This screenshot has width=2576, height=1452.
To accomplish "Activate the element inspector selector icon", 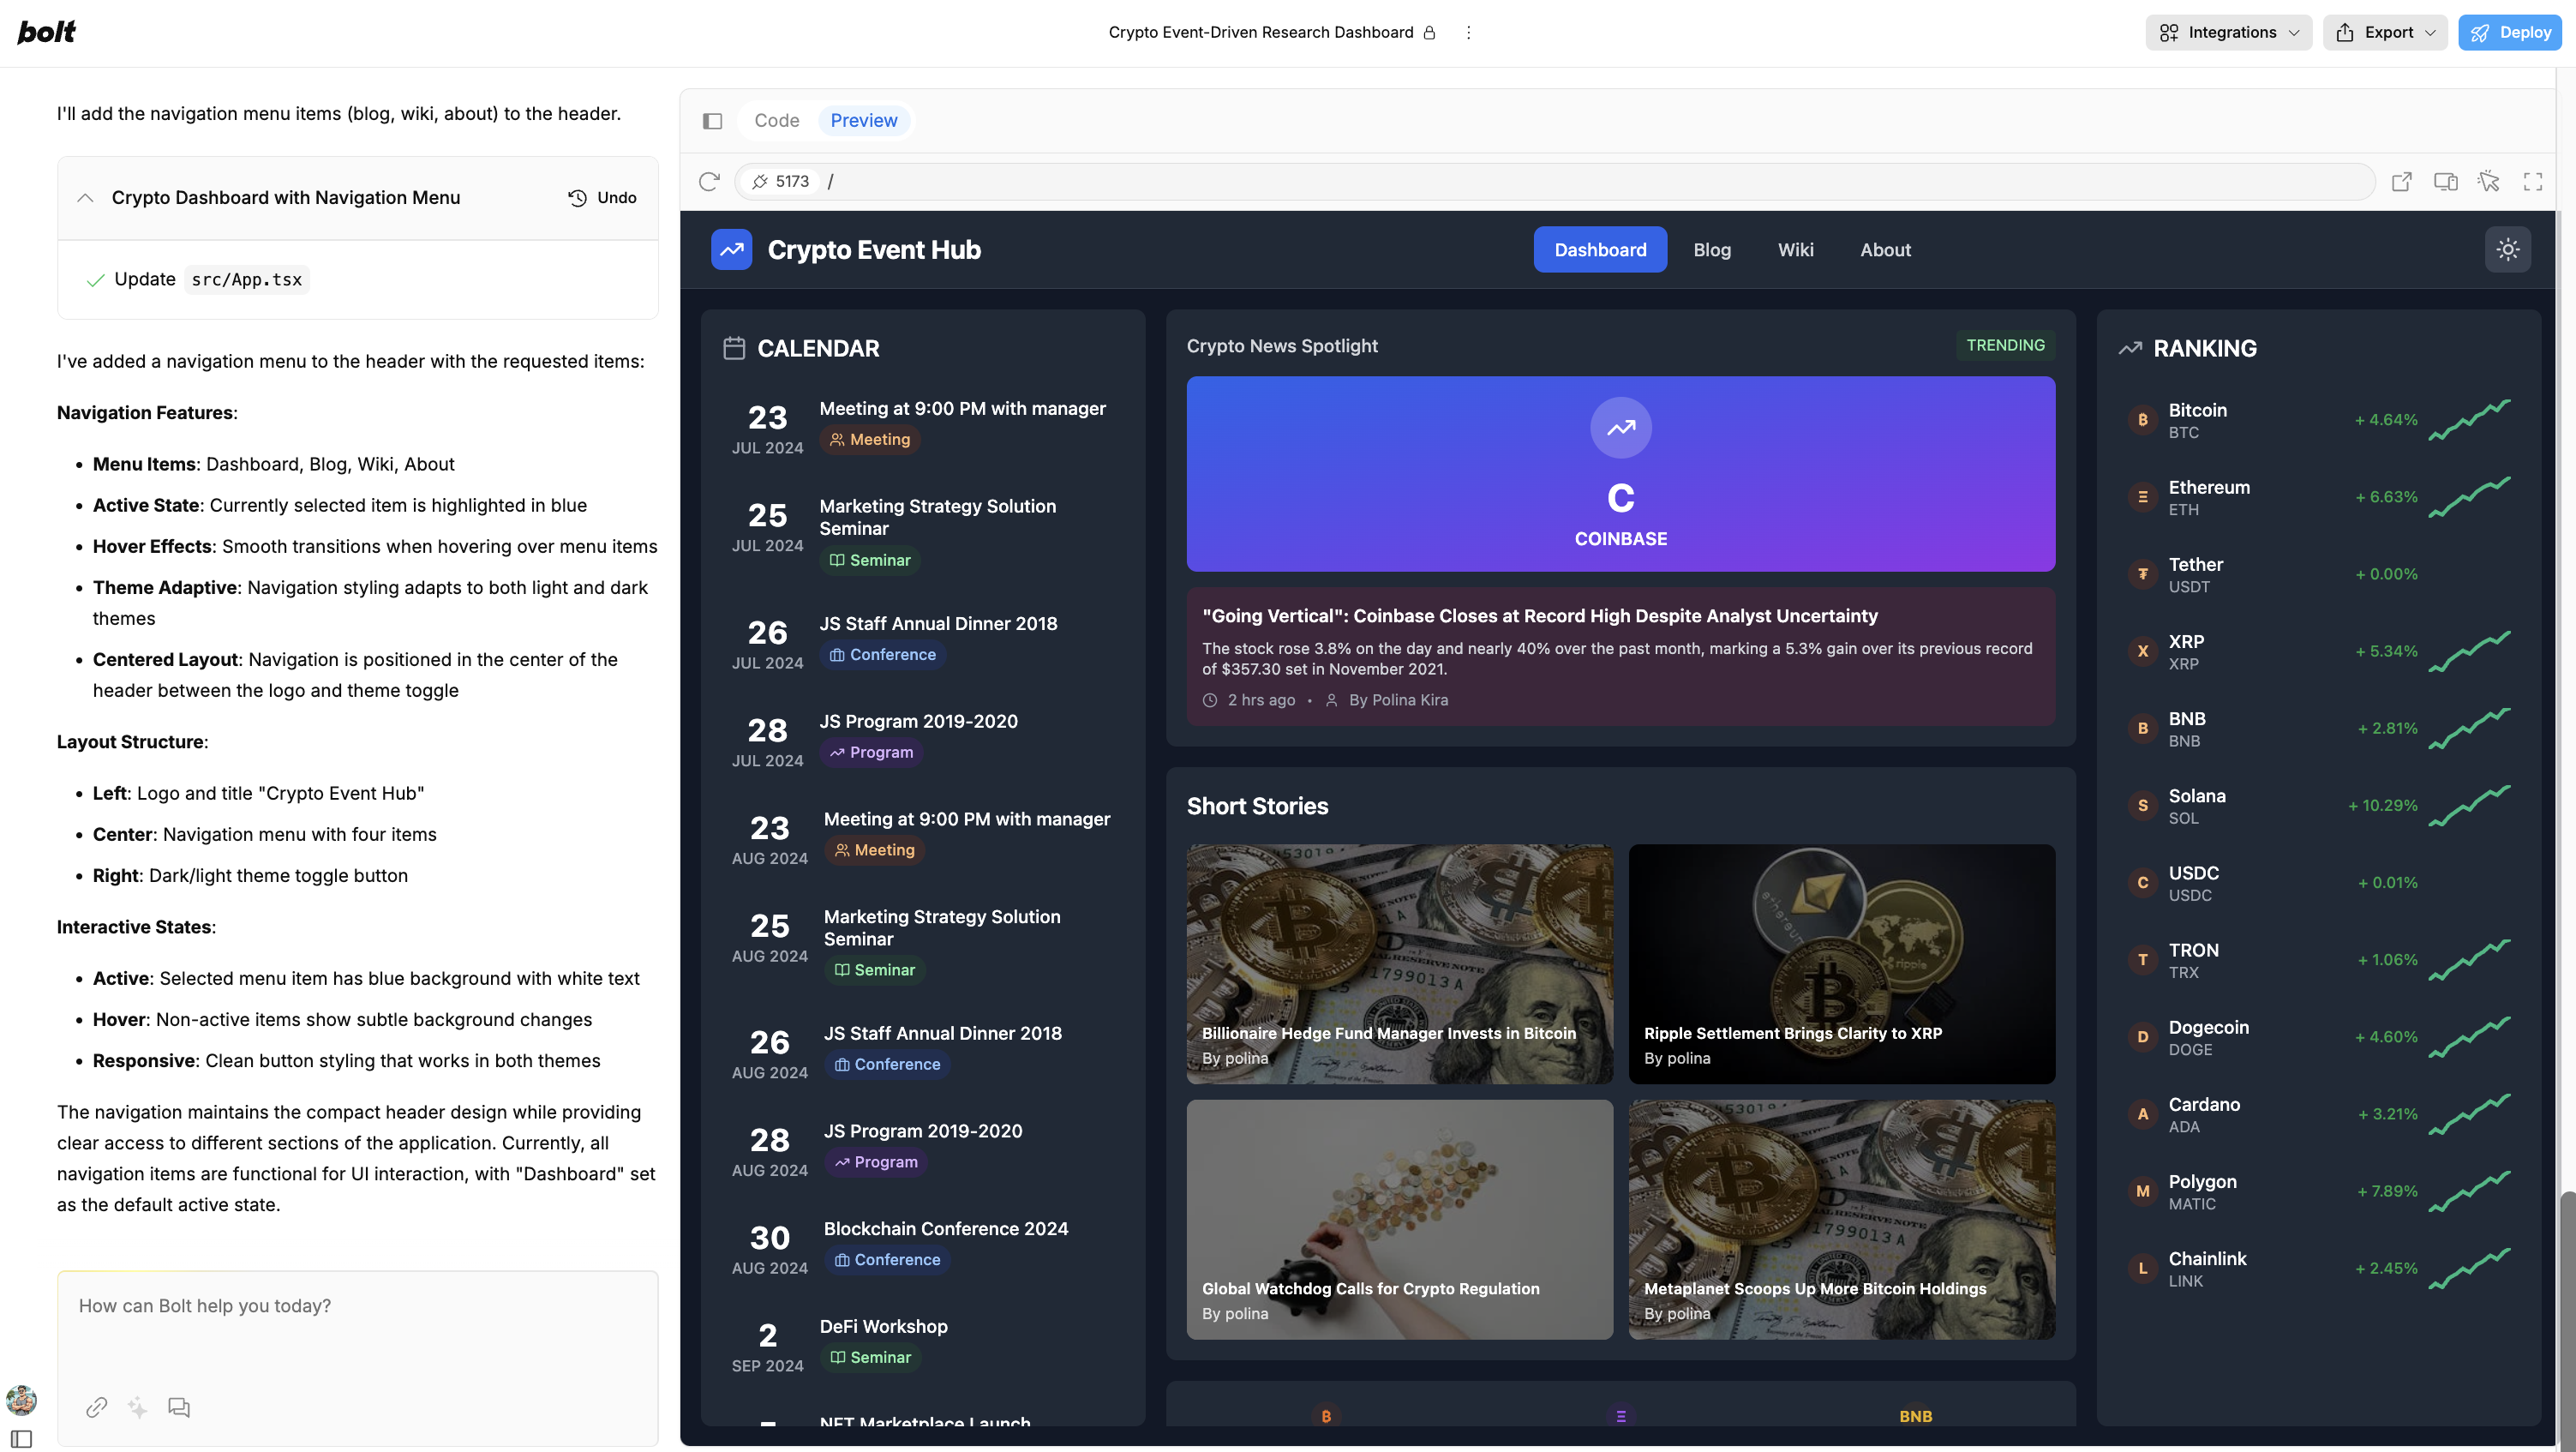I will click(x=2489, y=181).
